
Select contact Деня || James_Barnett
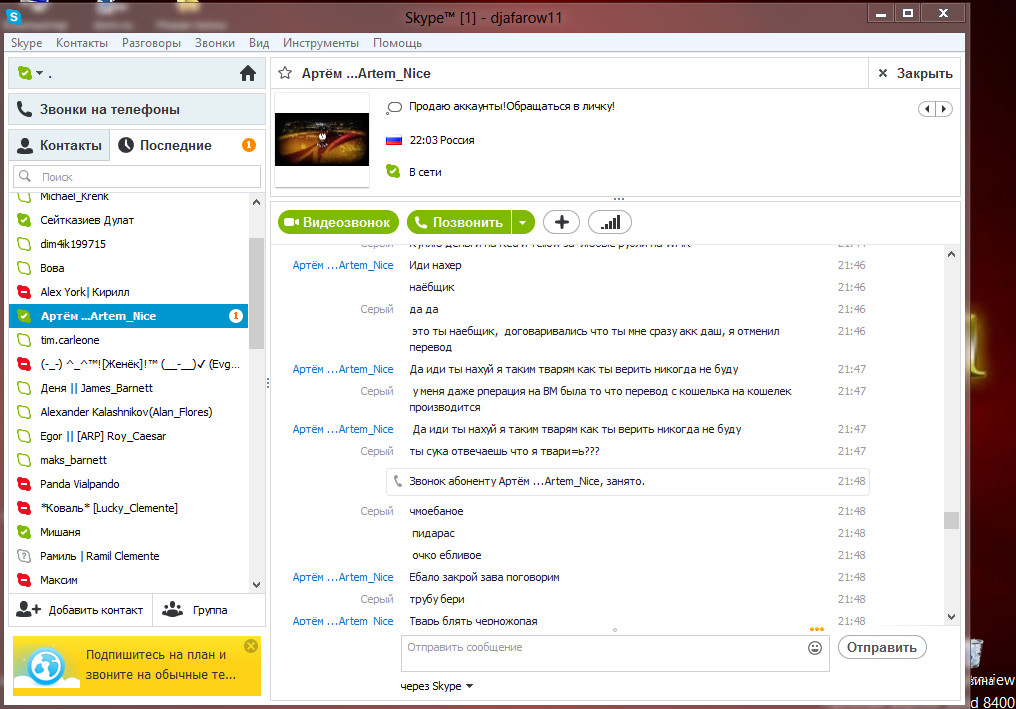tap(128, 388)
